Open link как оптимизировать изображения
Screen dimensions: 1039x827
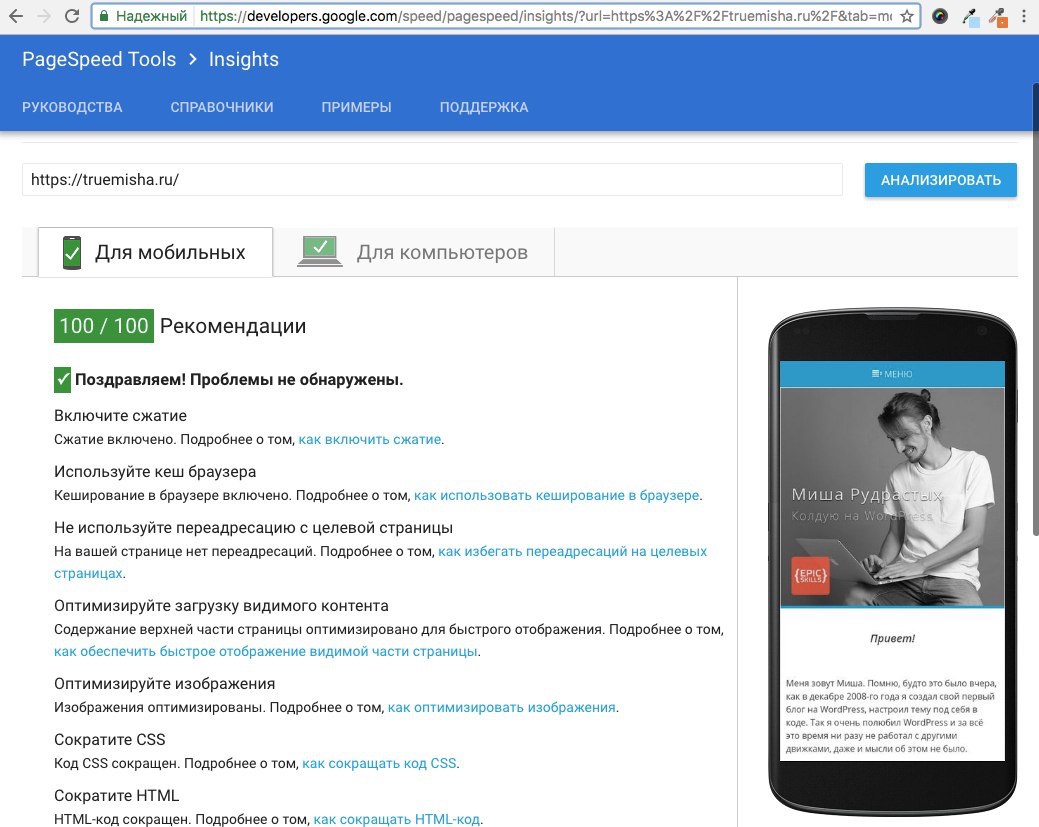tap(502, 707)
